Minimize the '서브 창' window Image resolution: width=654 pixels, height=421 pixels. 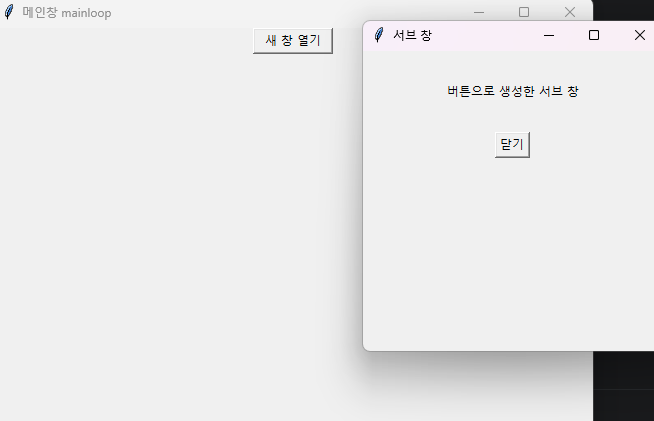[549, 35]
